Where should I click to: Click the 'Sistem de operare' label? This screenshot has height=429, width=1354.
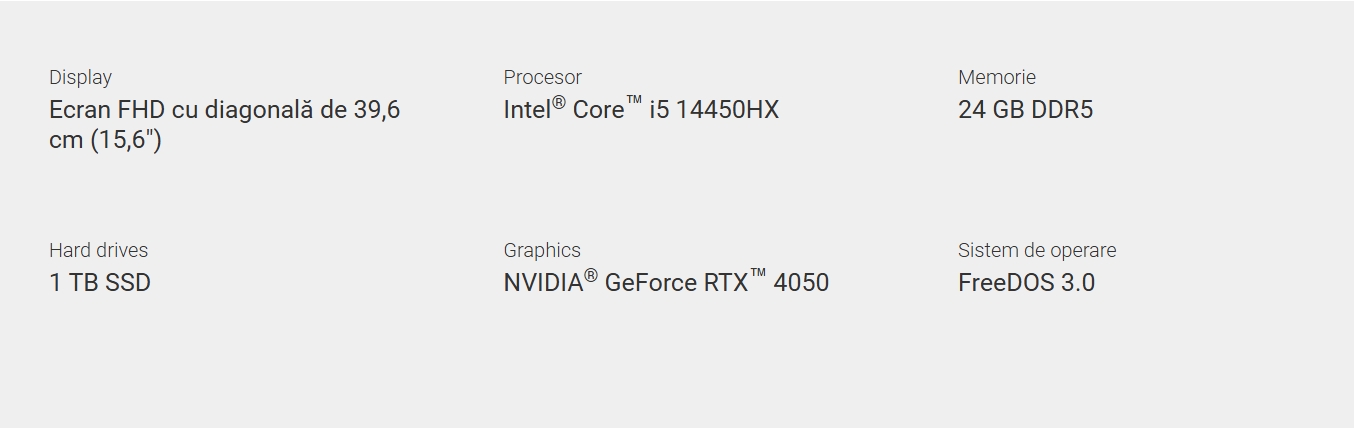tap(1037, 250)
